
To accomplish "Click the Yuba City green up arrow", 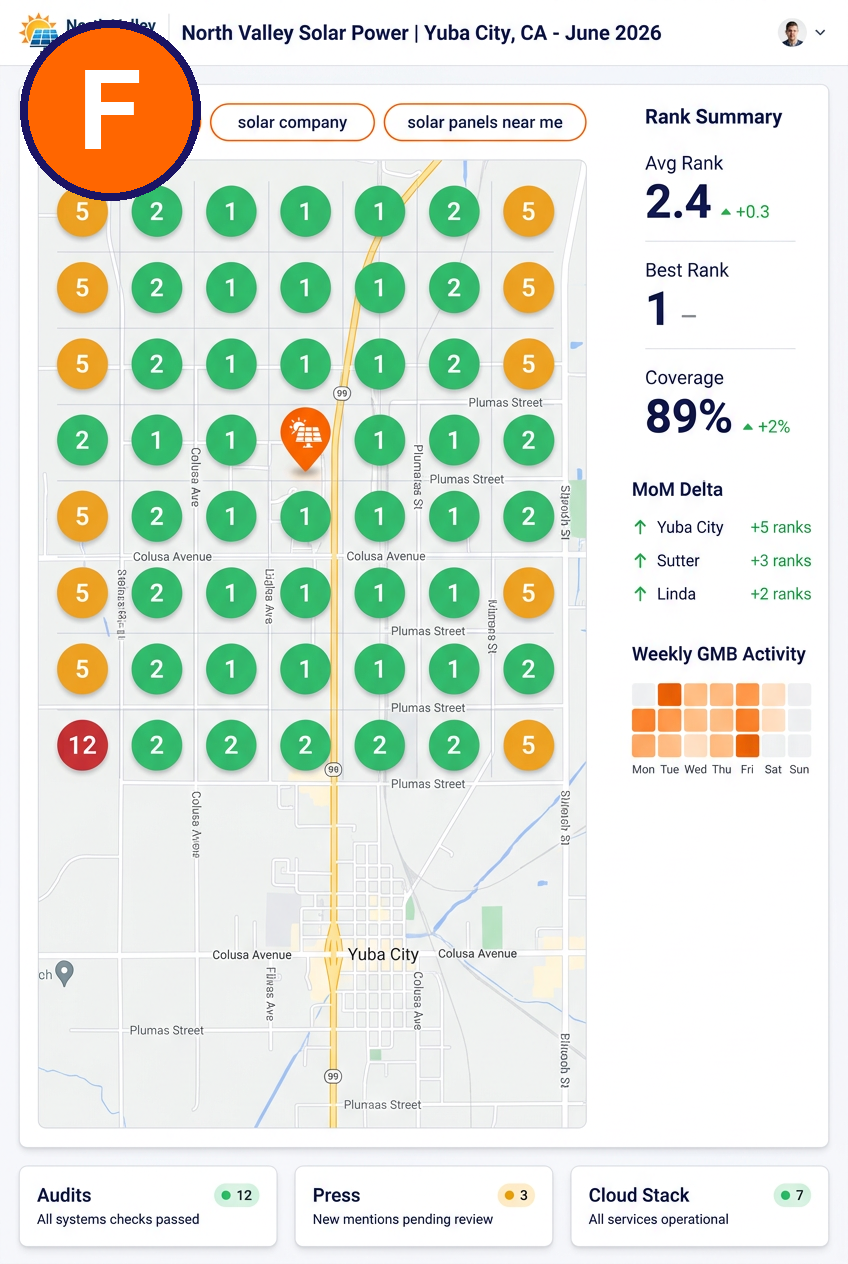I will coord(640,527).
